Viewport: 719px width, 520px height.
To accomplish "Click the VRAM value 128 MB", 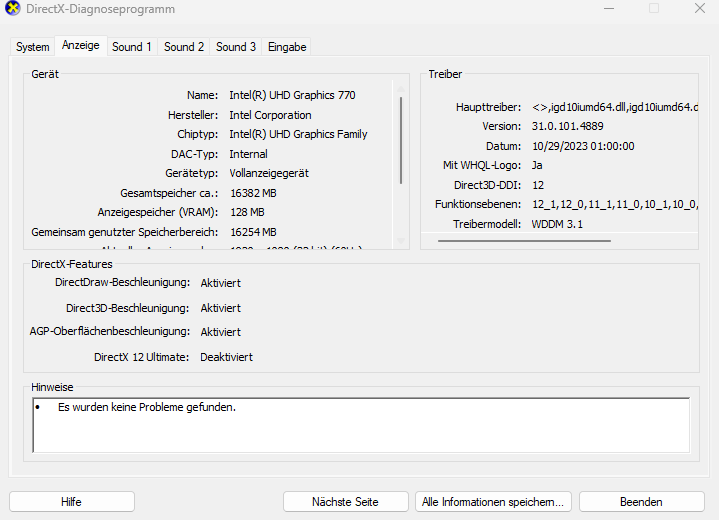I will click(x=247, y=212).
